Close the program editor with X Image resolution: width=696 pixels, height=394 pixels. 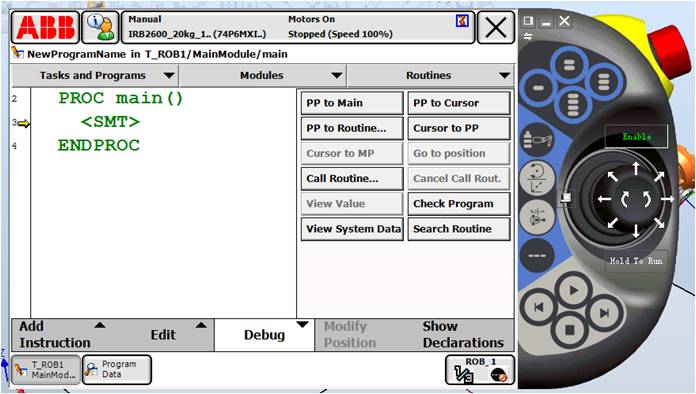pos(495,28)
